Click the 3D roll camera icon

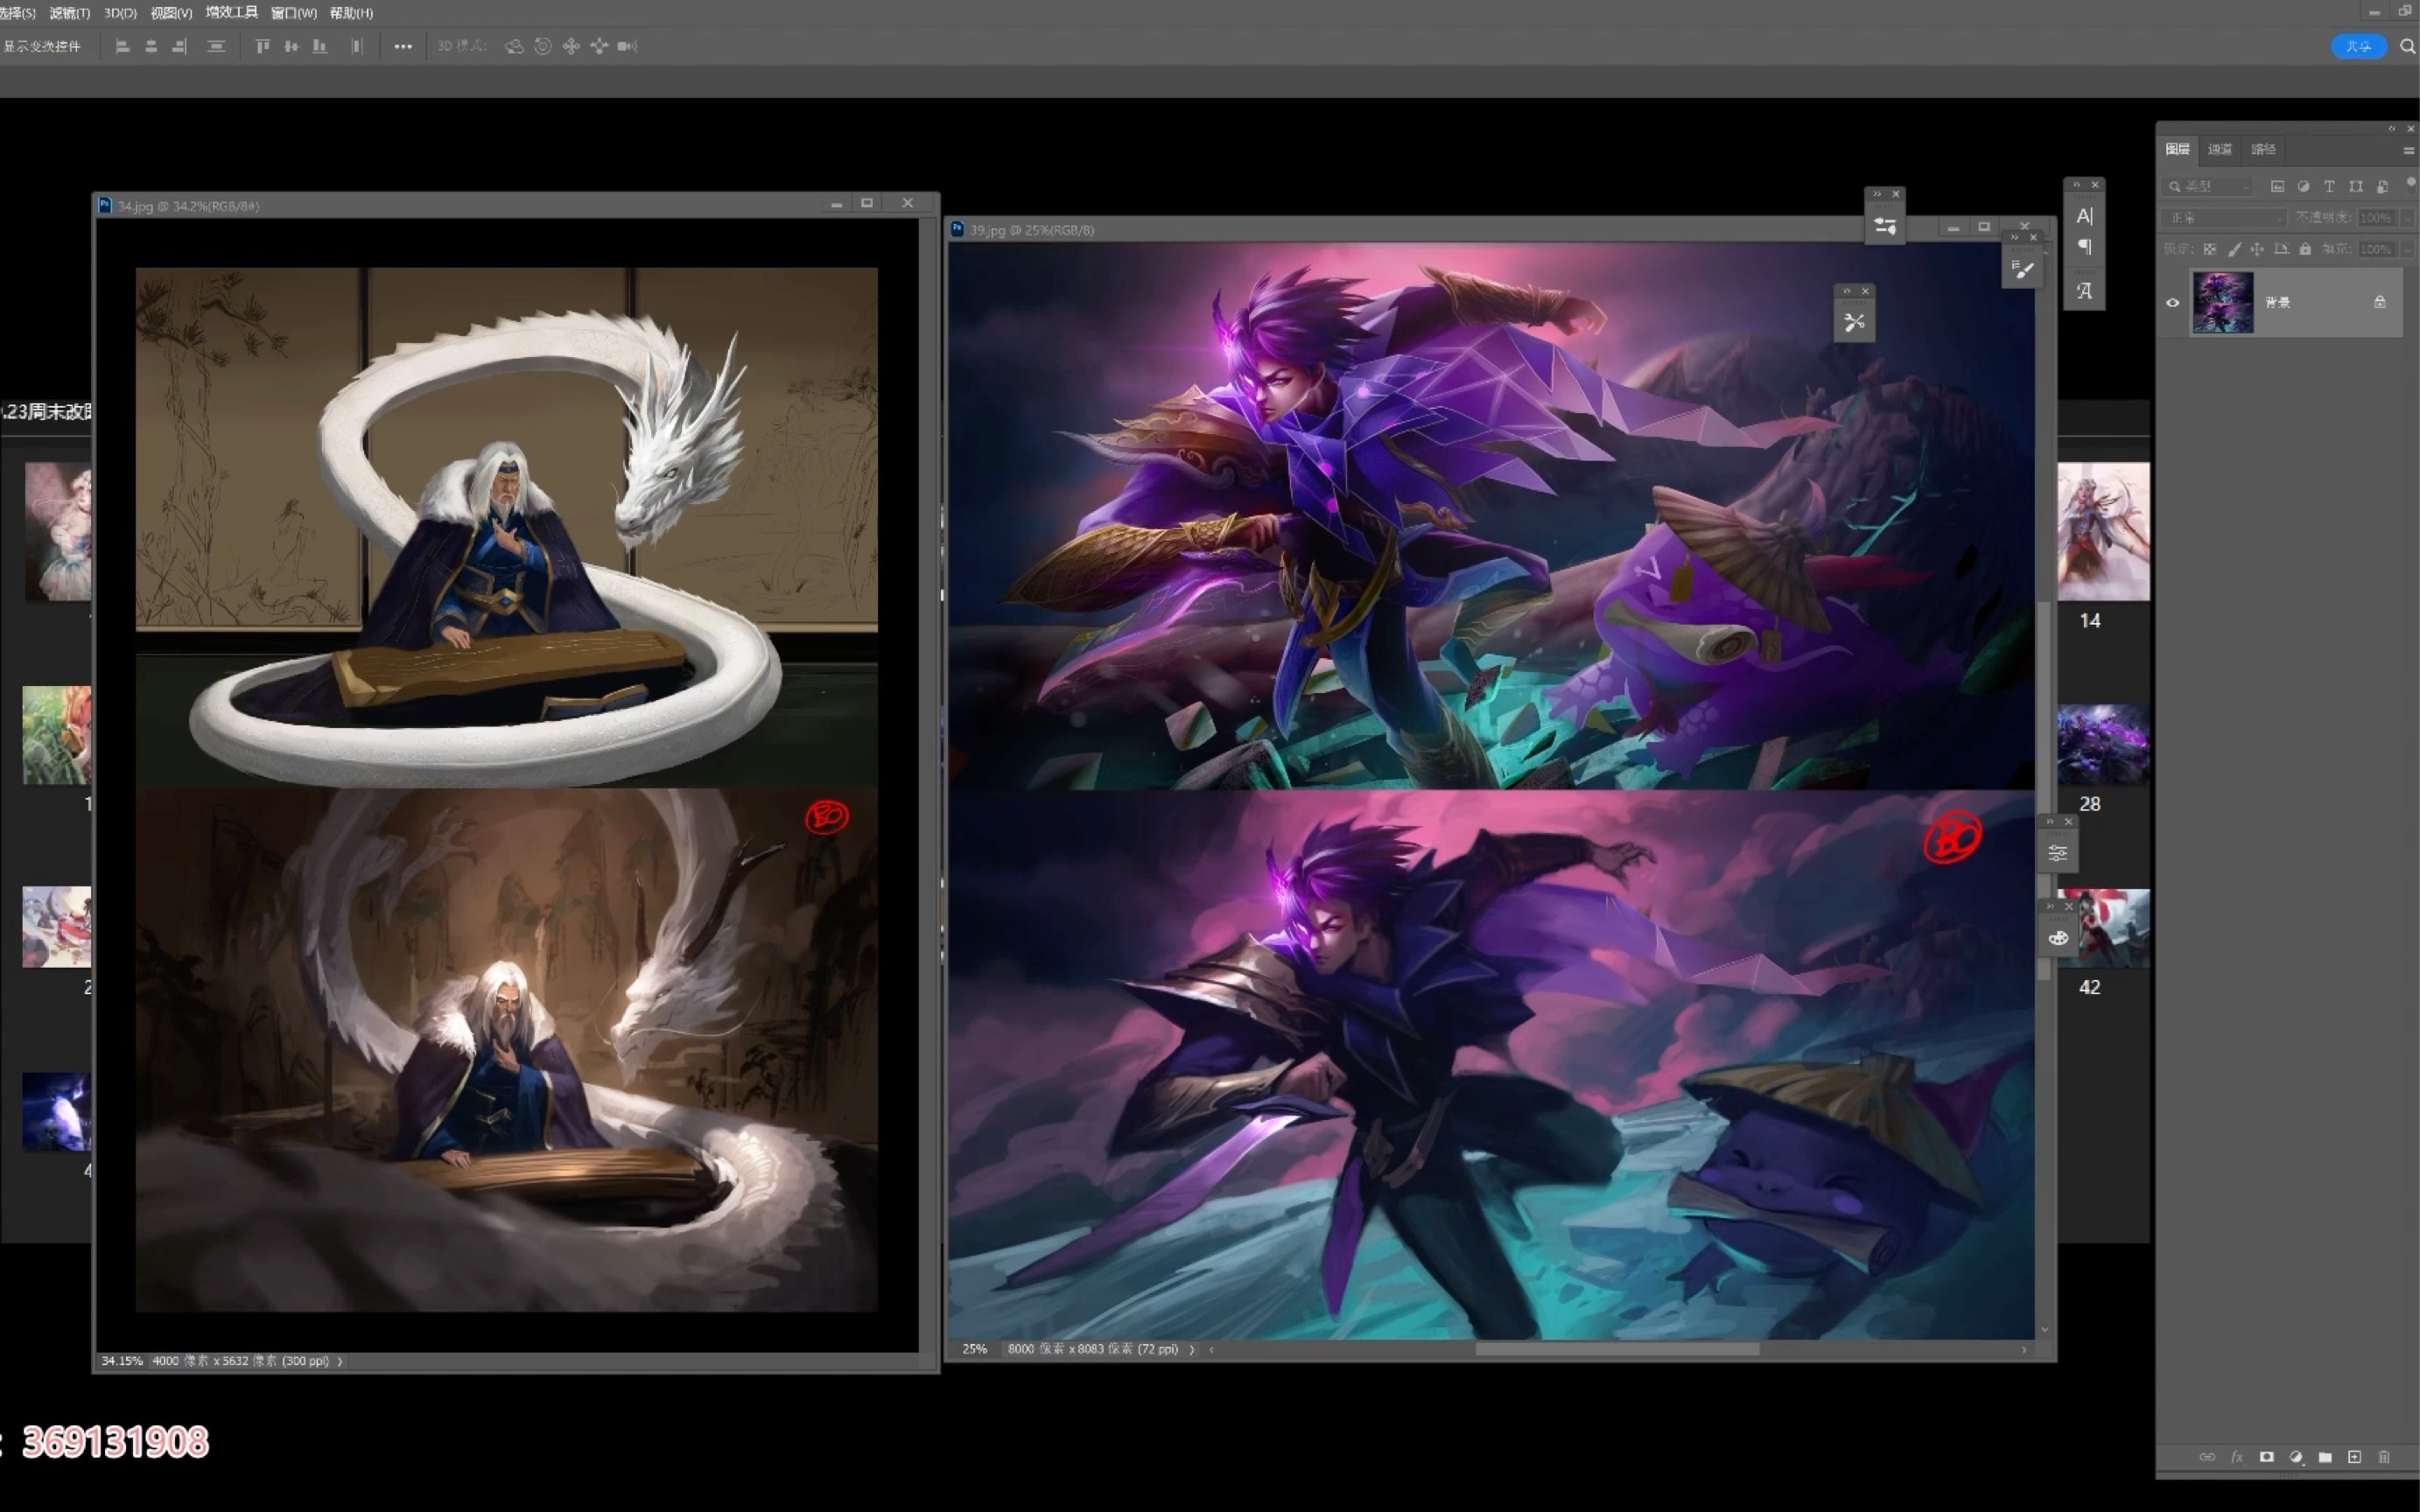point(543,46)
